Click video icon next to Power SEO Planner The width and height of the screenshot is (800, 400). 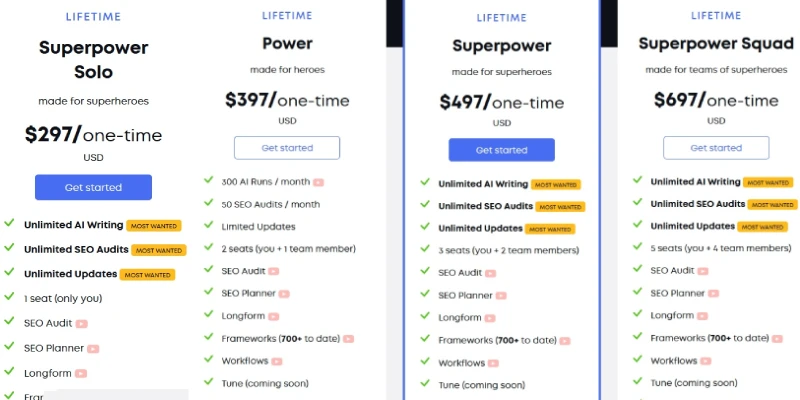click(x=284, y=294)
